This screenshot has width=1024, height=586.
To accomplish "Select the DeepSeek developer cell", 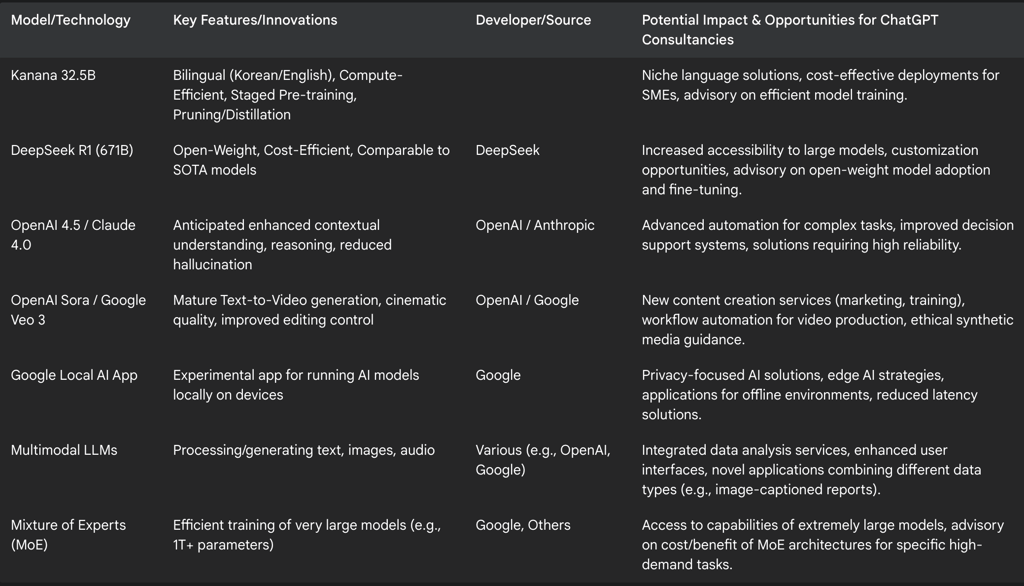I will (507, 150).
